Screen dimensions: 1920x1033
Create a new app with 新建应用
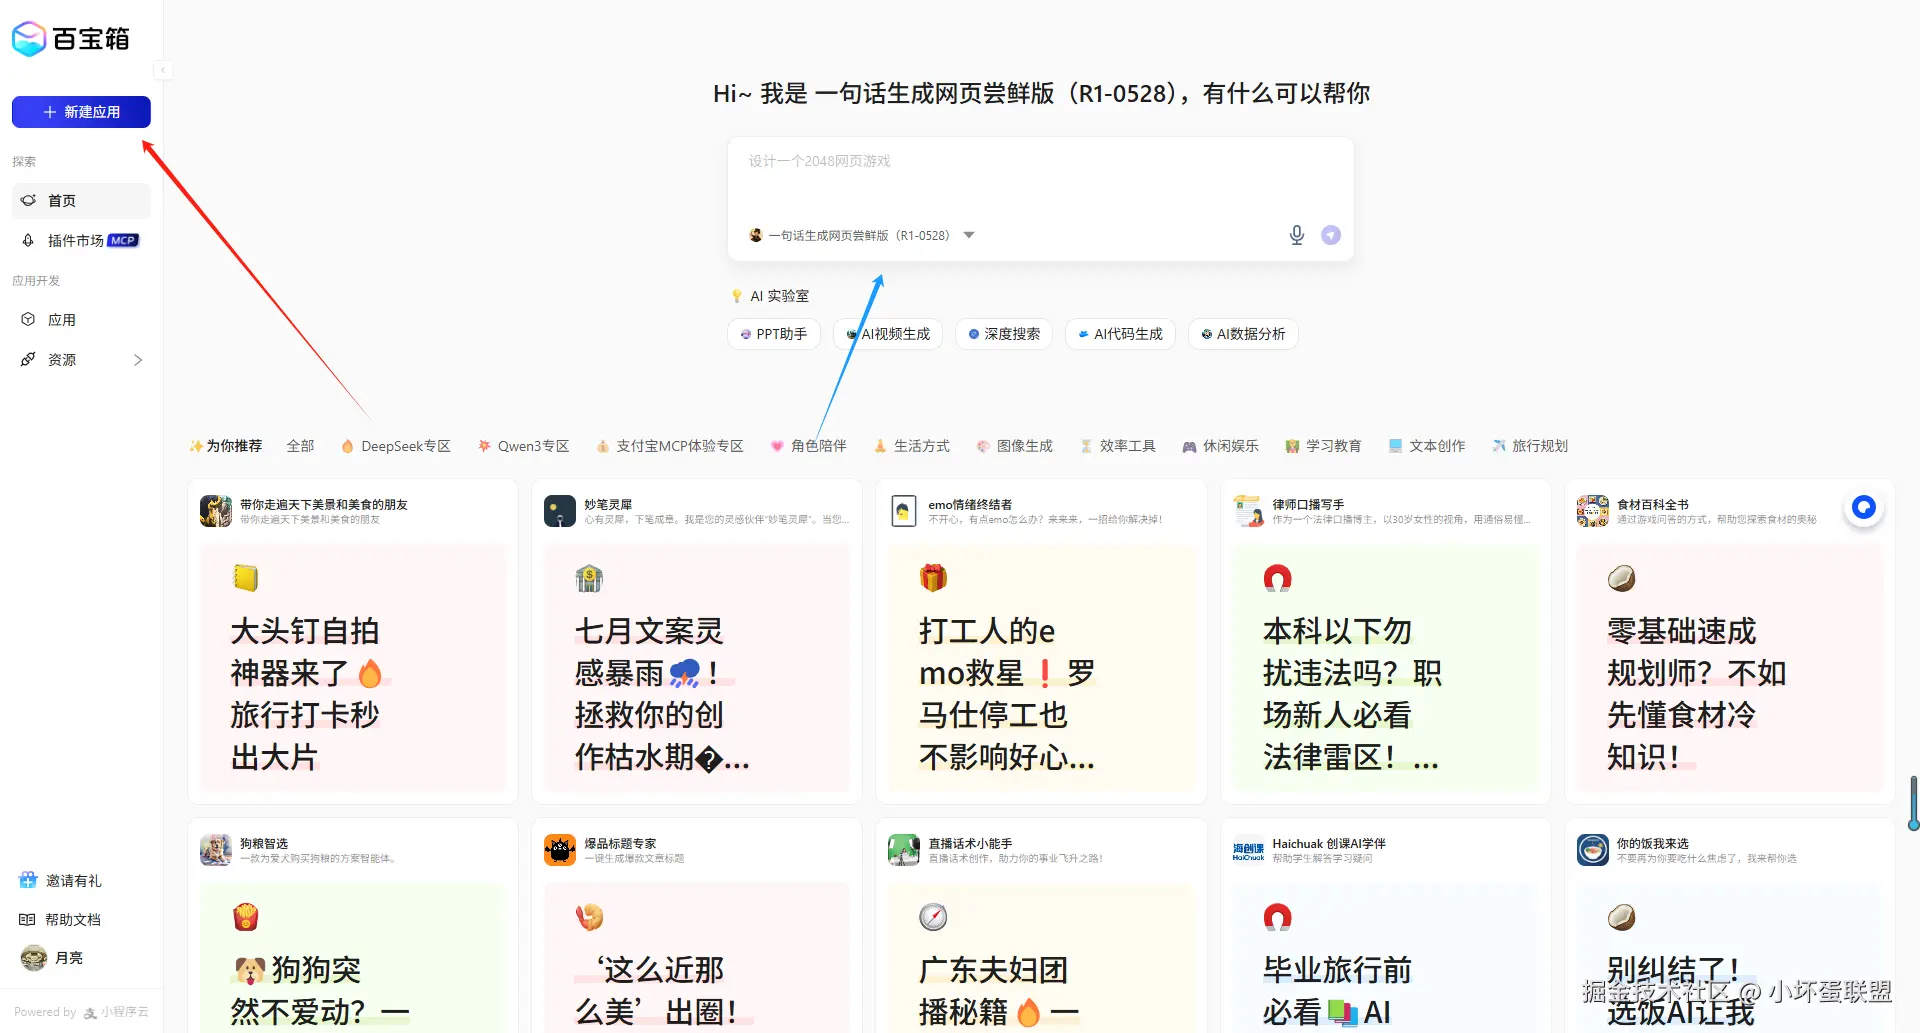coord(81,112)
